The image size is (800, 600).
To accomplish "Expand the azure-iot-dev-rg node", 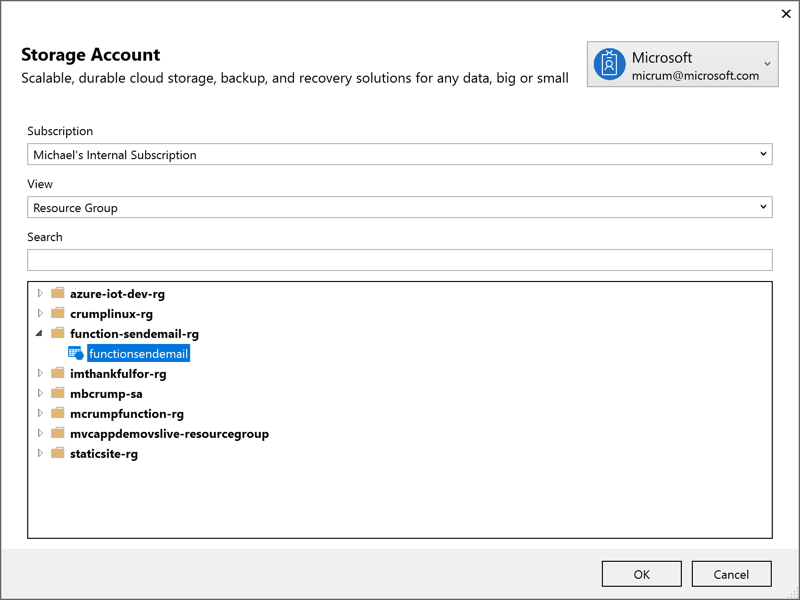I will 40,293.
